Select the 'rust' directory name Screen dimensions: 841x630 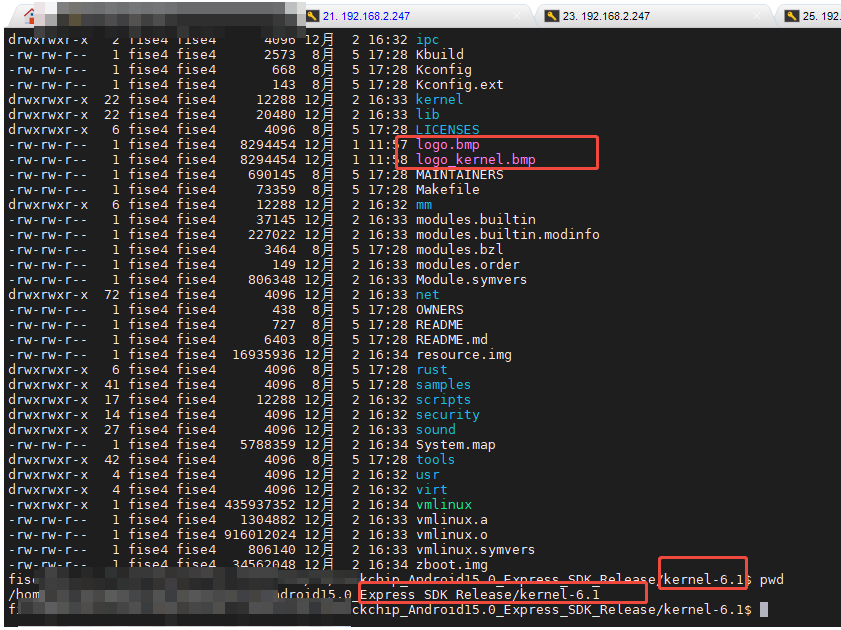[432, 370]
